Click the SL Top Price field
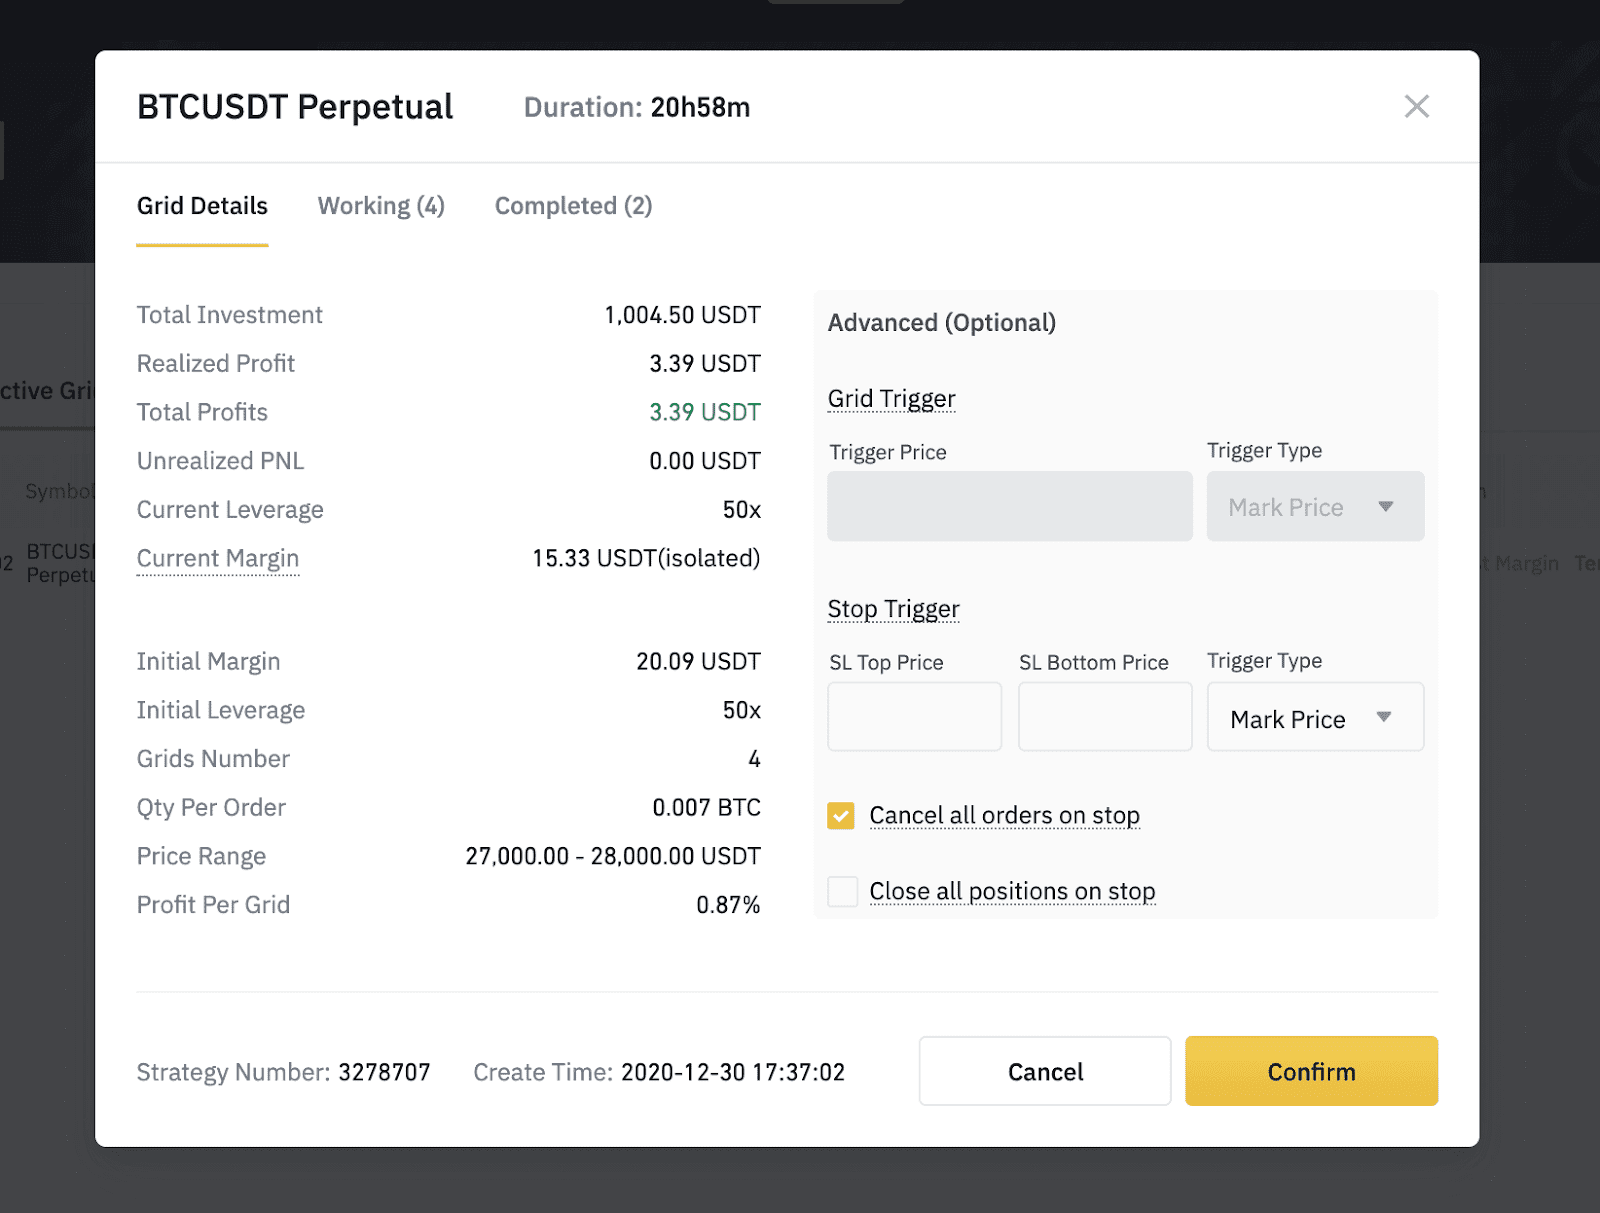 (914, 716)
